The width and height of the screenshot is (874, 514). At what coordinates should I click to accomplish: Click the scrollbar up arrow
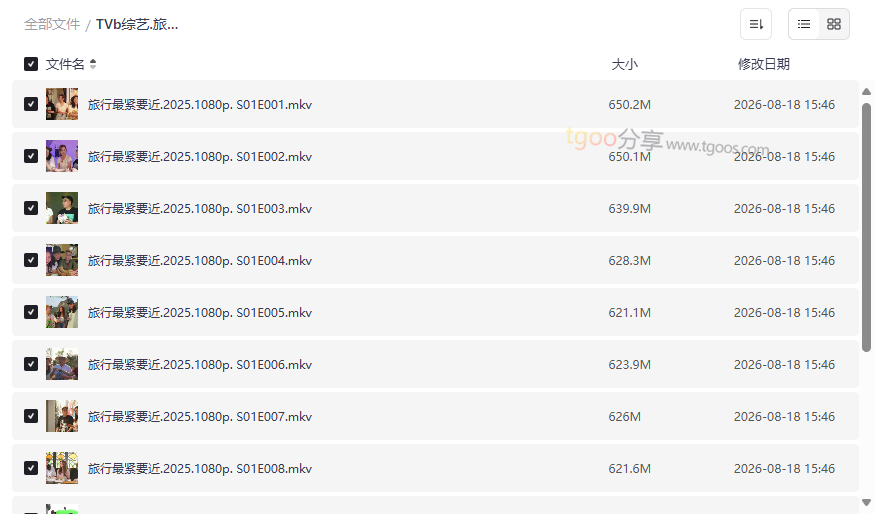pos(866,92)
